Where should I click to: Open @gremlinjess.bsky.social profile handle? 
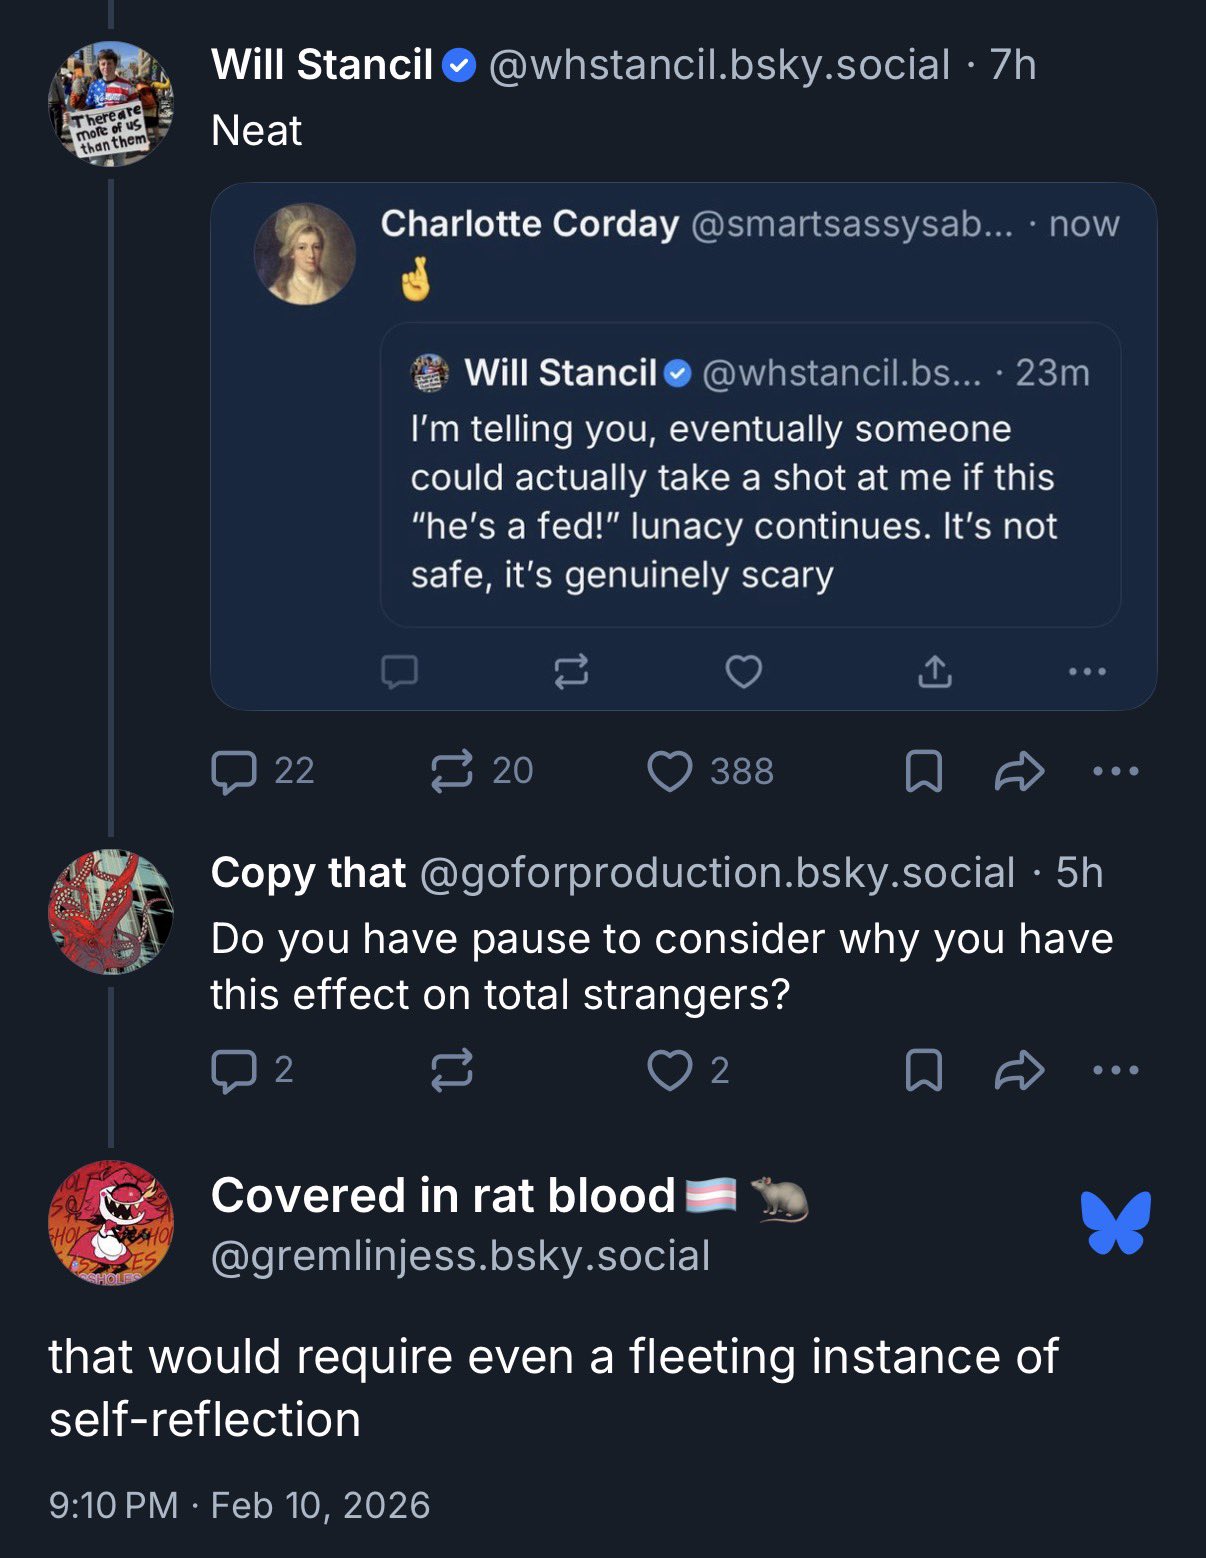coord(460,1256)
